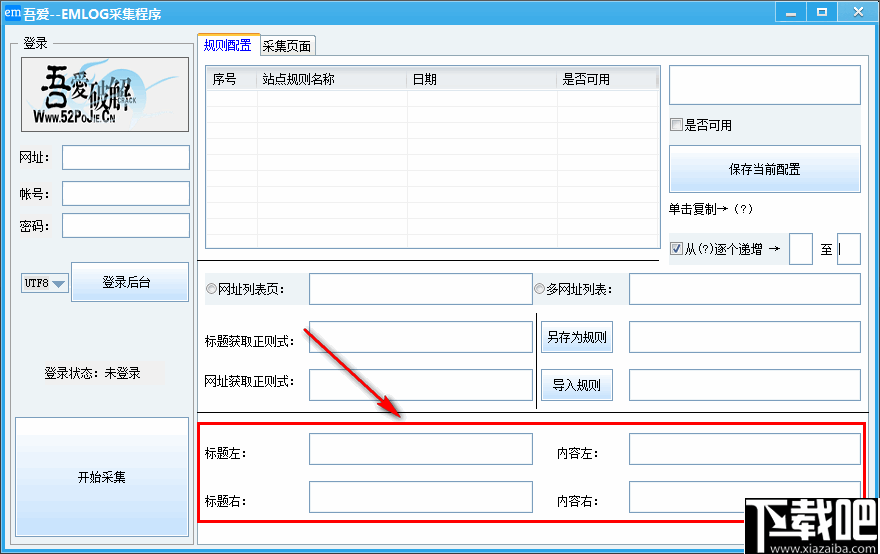Focus the 帐号 input field
880x554 pixels.
click(x=126, y=194)
